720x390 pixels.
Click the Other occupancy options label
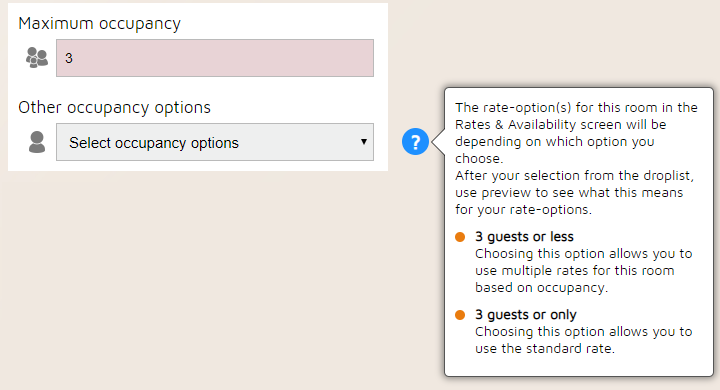114,107
